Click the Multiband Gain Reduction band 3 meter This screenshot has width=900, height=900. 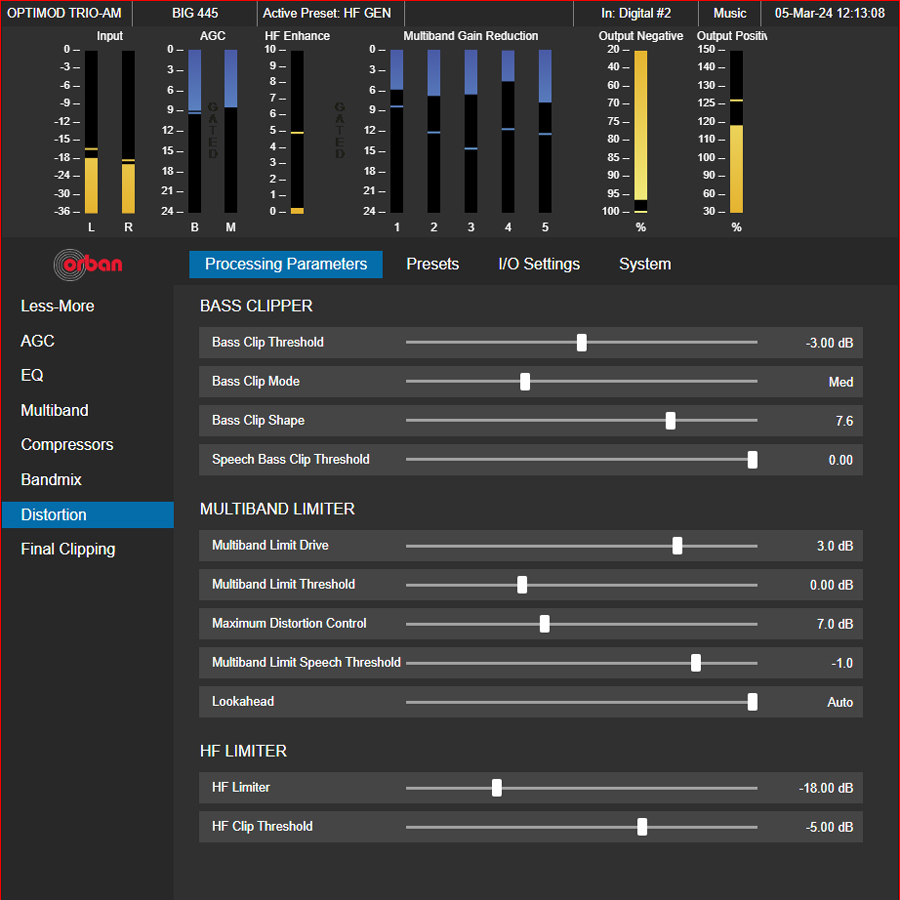(471, 131)
